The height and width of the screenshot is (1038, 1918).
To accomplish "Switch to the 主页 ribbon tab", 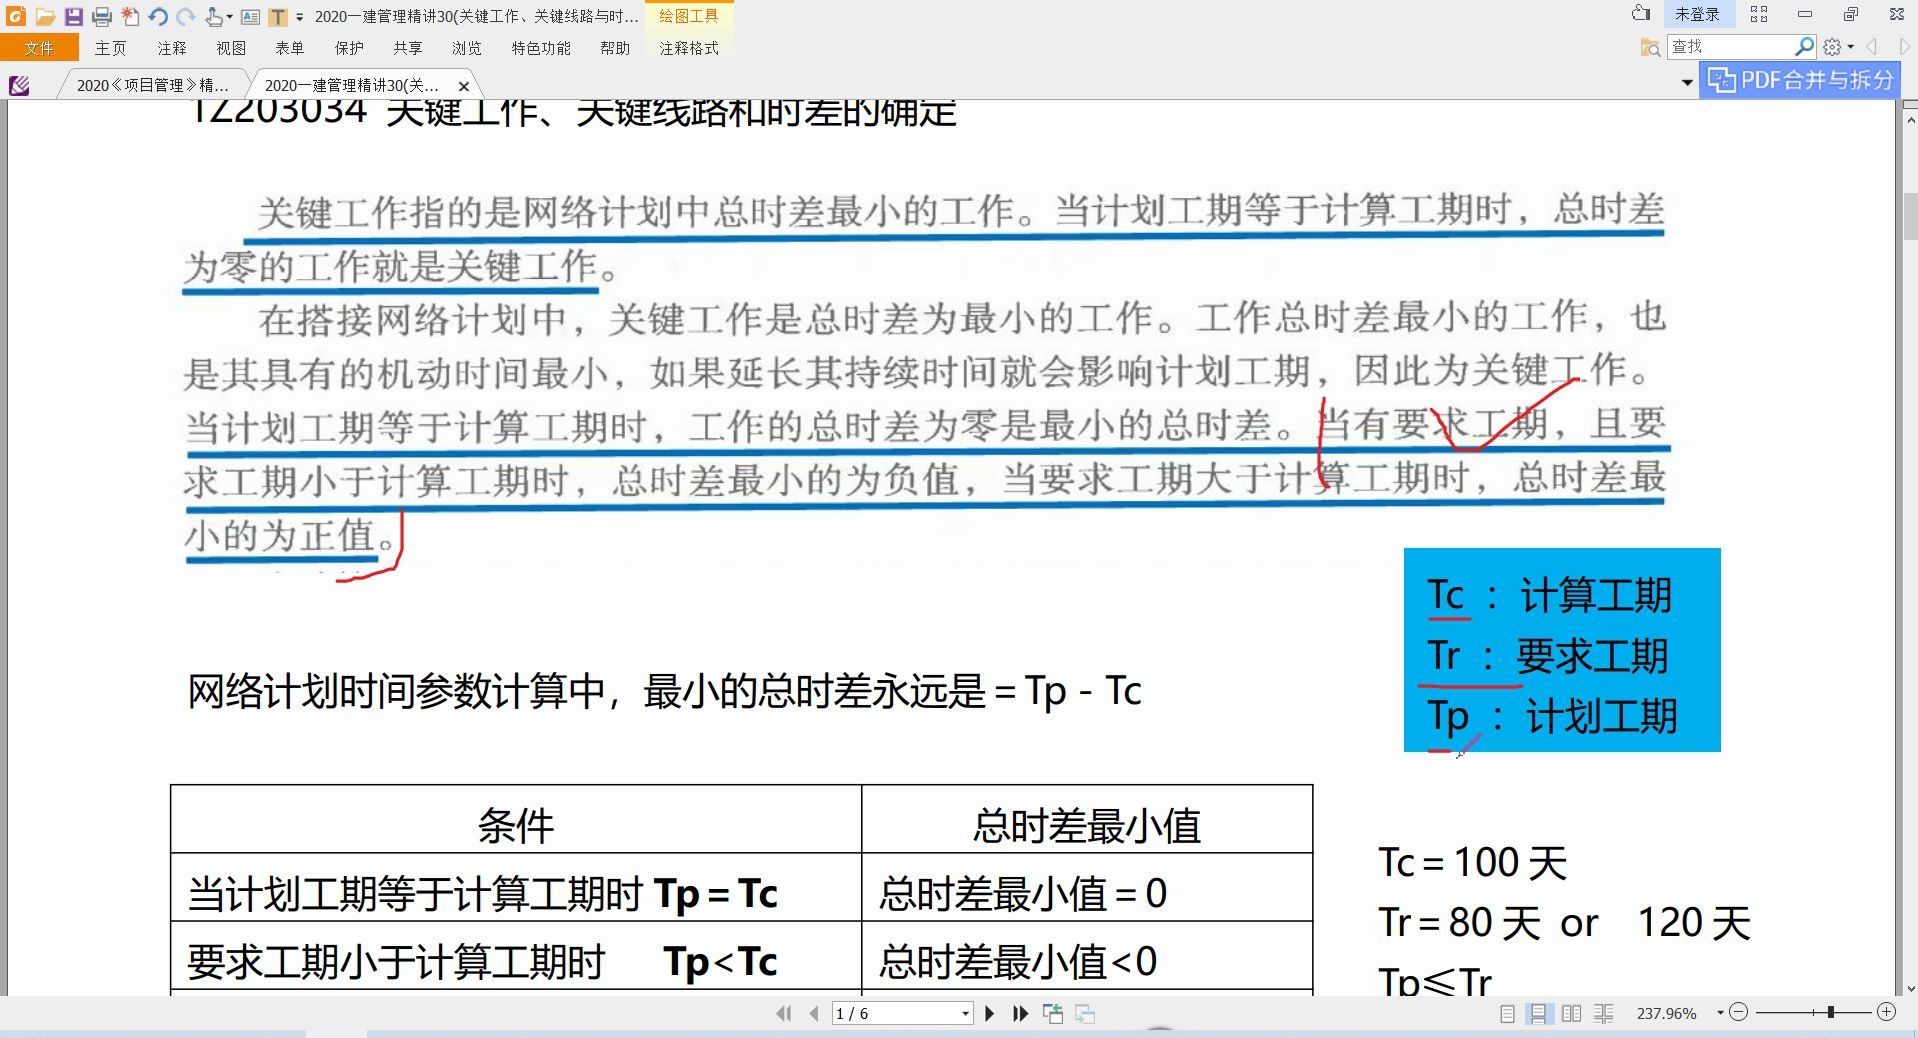I will pos(110,48).
